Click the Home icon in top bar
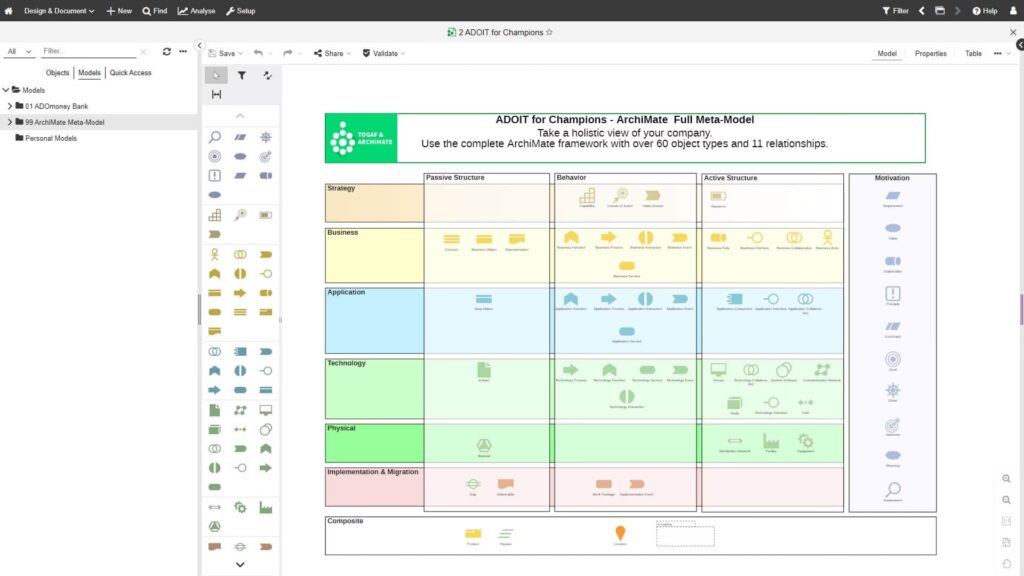 (9, 11)
